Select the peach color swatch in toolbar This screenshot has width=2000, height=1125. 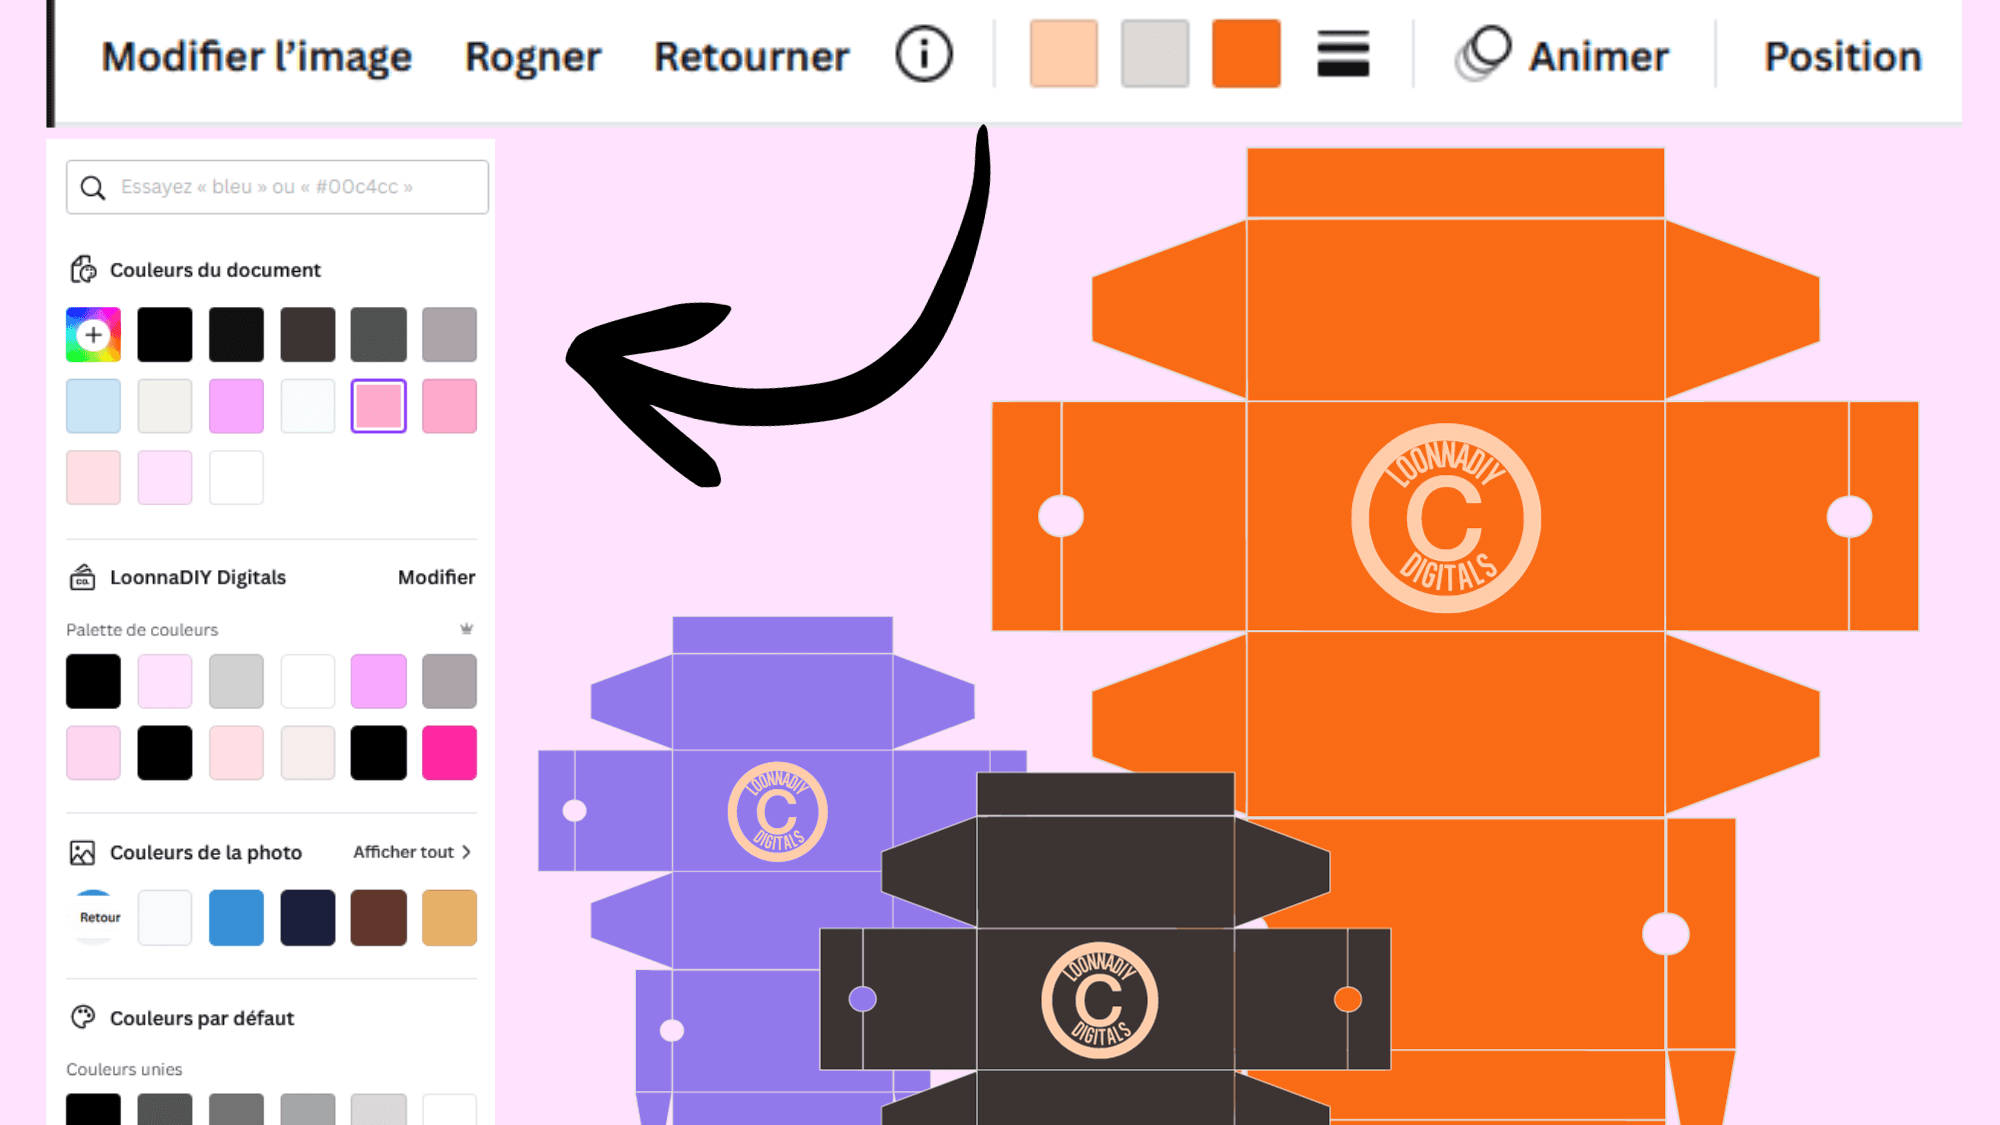coord(1063,54)
